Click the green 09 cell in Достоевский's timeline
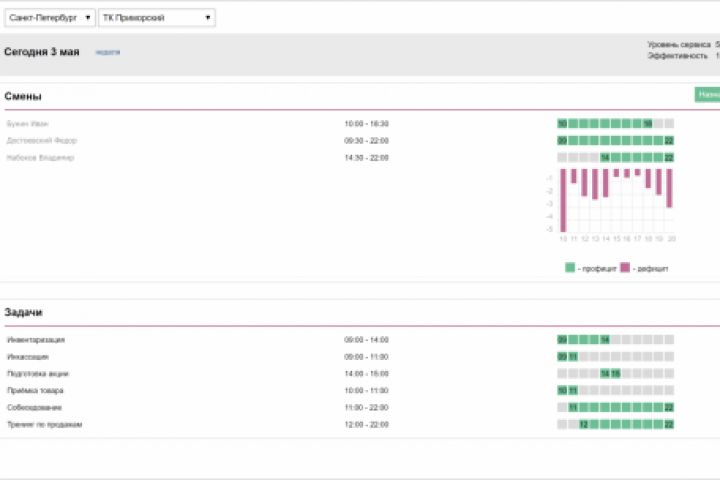Screen dimensions: 720x480 pyautogui.click(x=562, y=141)
